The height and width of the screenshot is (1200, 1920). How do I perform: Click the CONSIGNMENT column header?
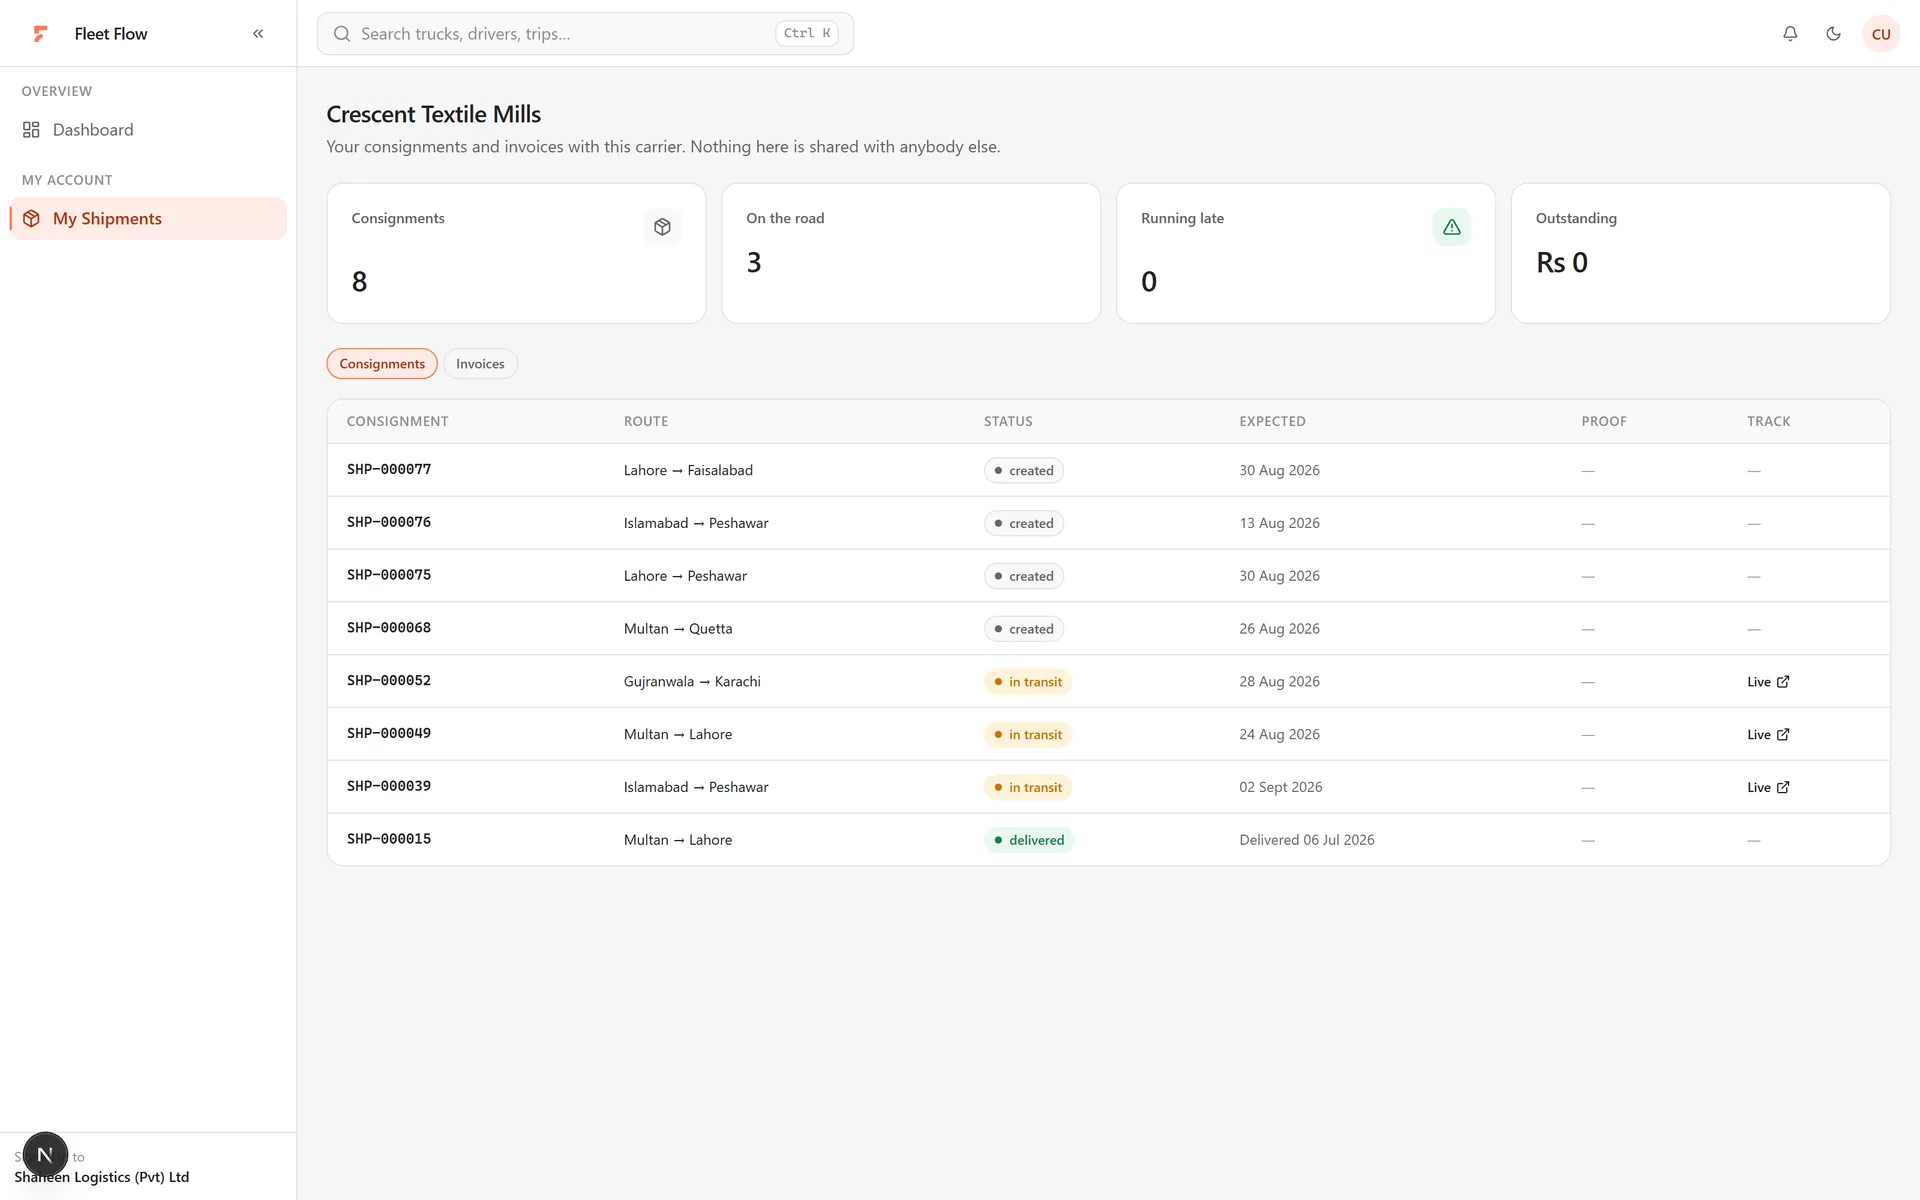pyautogui.click(x=397, y=422)
